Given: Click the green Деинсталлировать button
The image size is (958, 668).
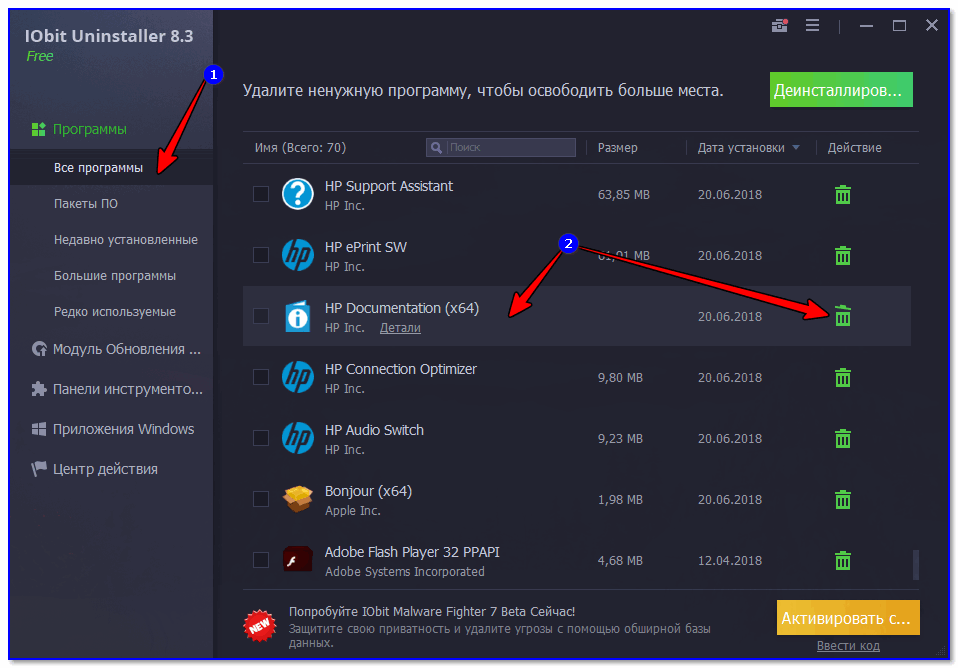Looking at the screenshot, I should tap(841, 90).
